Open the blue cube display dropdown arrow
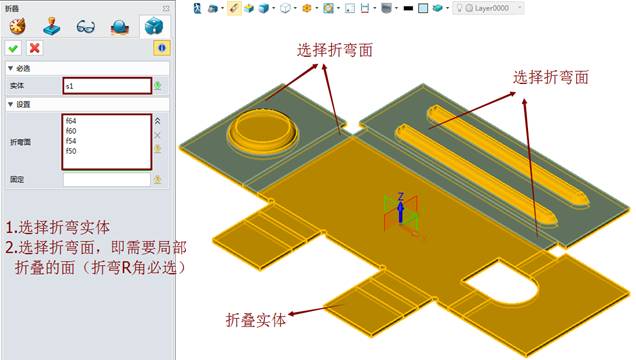The width and height of the screenshot is (636, 360). point(274,8)
